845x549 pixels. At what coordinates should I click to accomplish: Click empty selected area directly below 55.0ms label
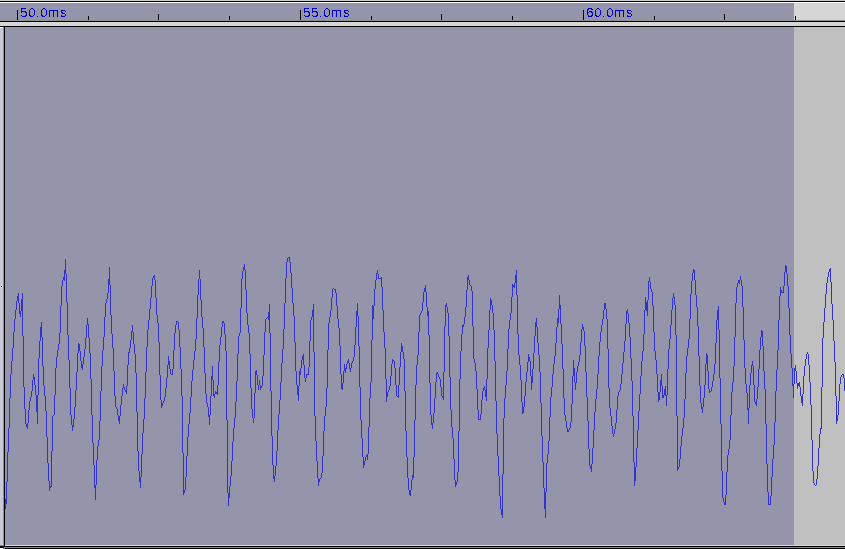click(x=327, y=120)
